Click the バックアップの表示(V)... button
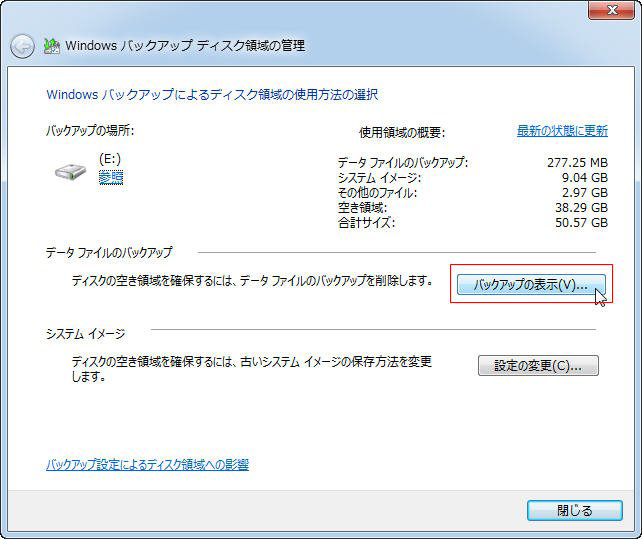642x539 pixels. coord(531,284)
